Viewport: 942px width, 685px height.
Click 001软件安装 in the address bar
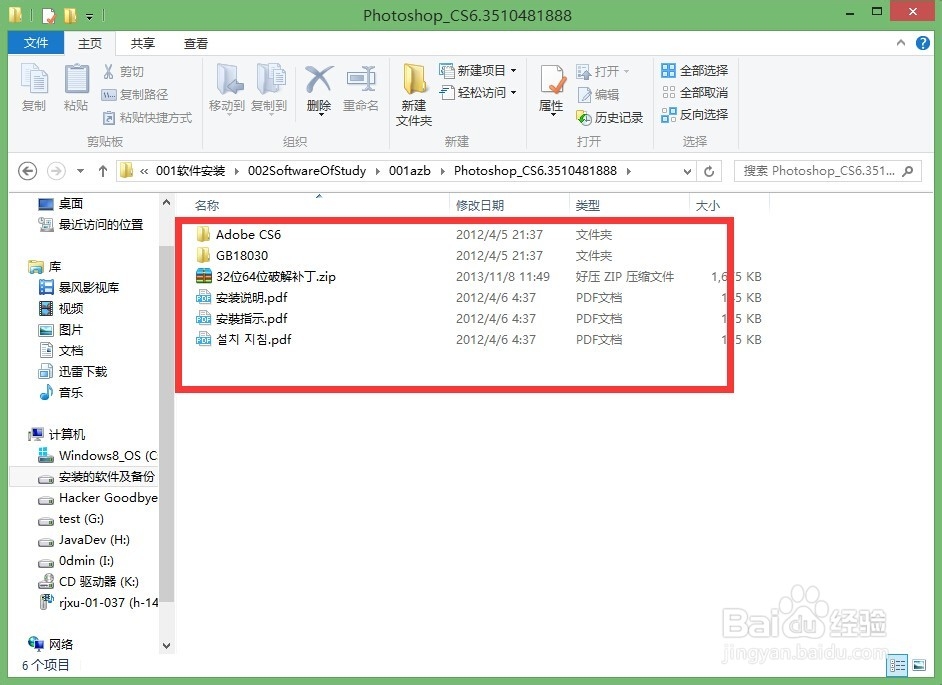coord(190,171)
